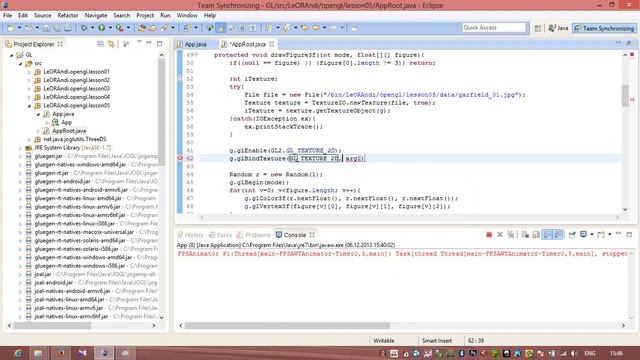Click red error marker in overview ruler
This screenshot has height=360, width=640.
[632, 99]
